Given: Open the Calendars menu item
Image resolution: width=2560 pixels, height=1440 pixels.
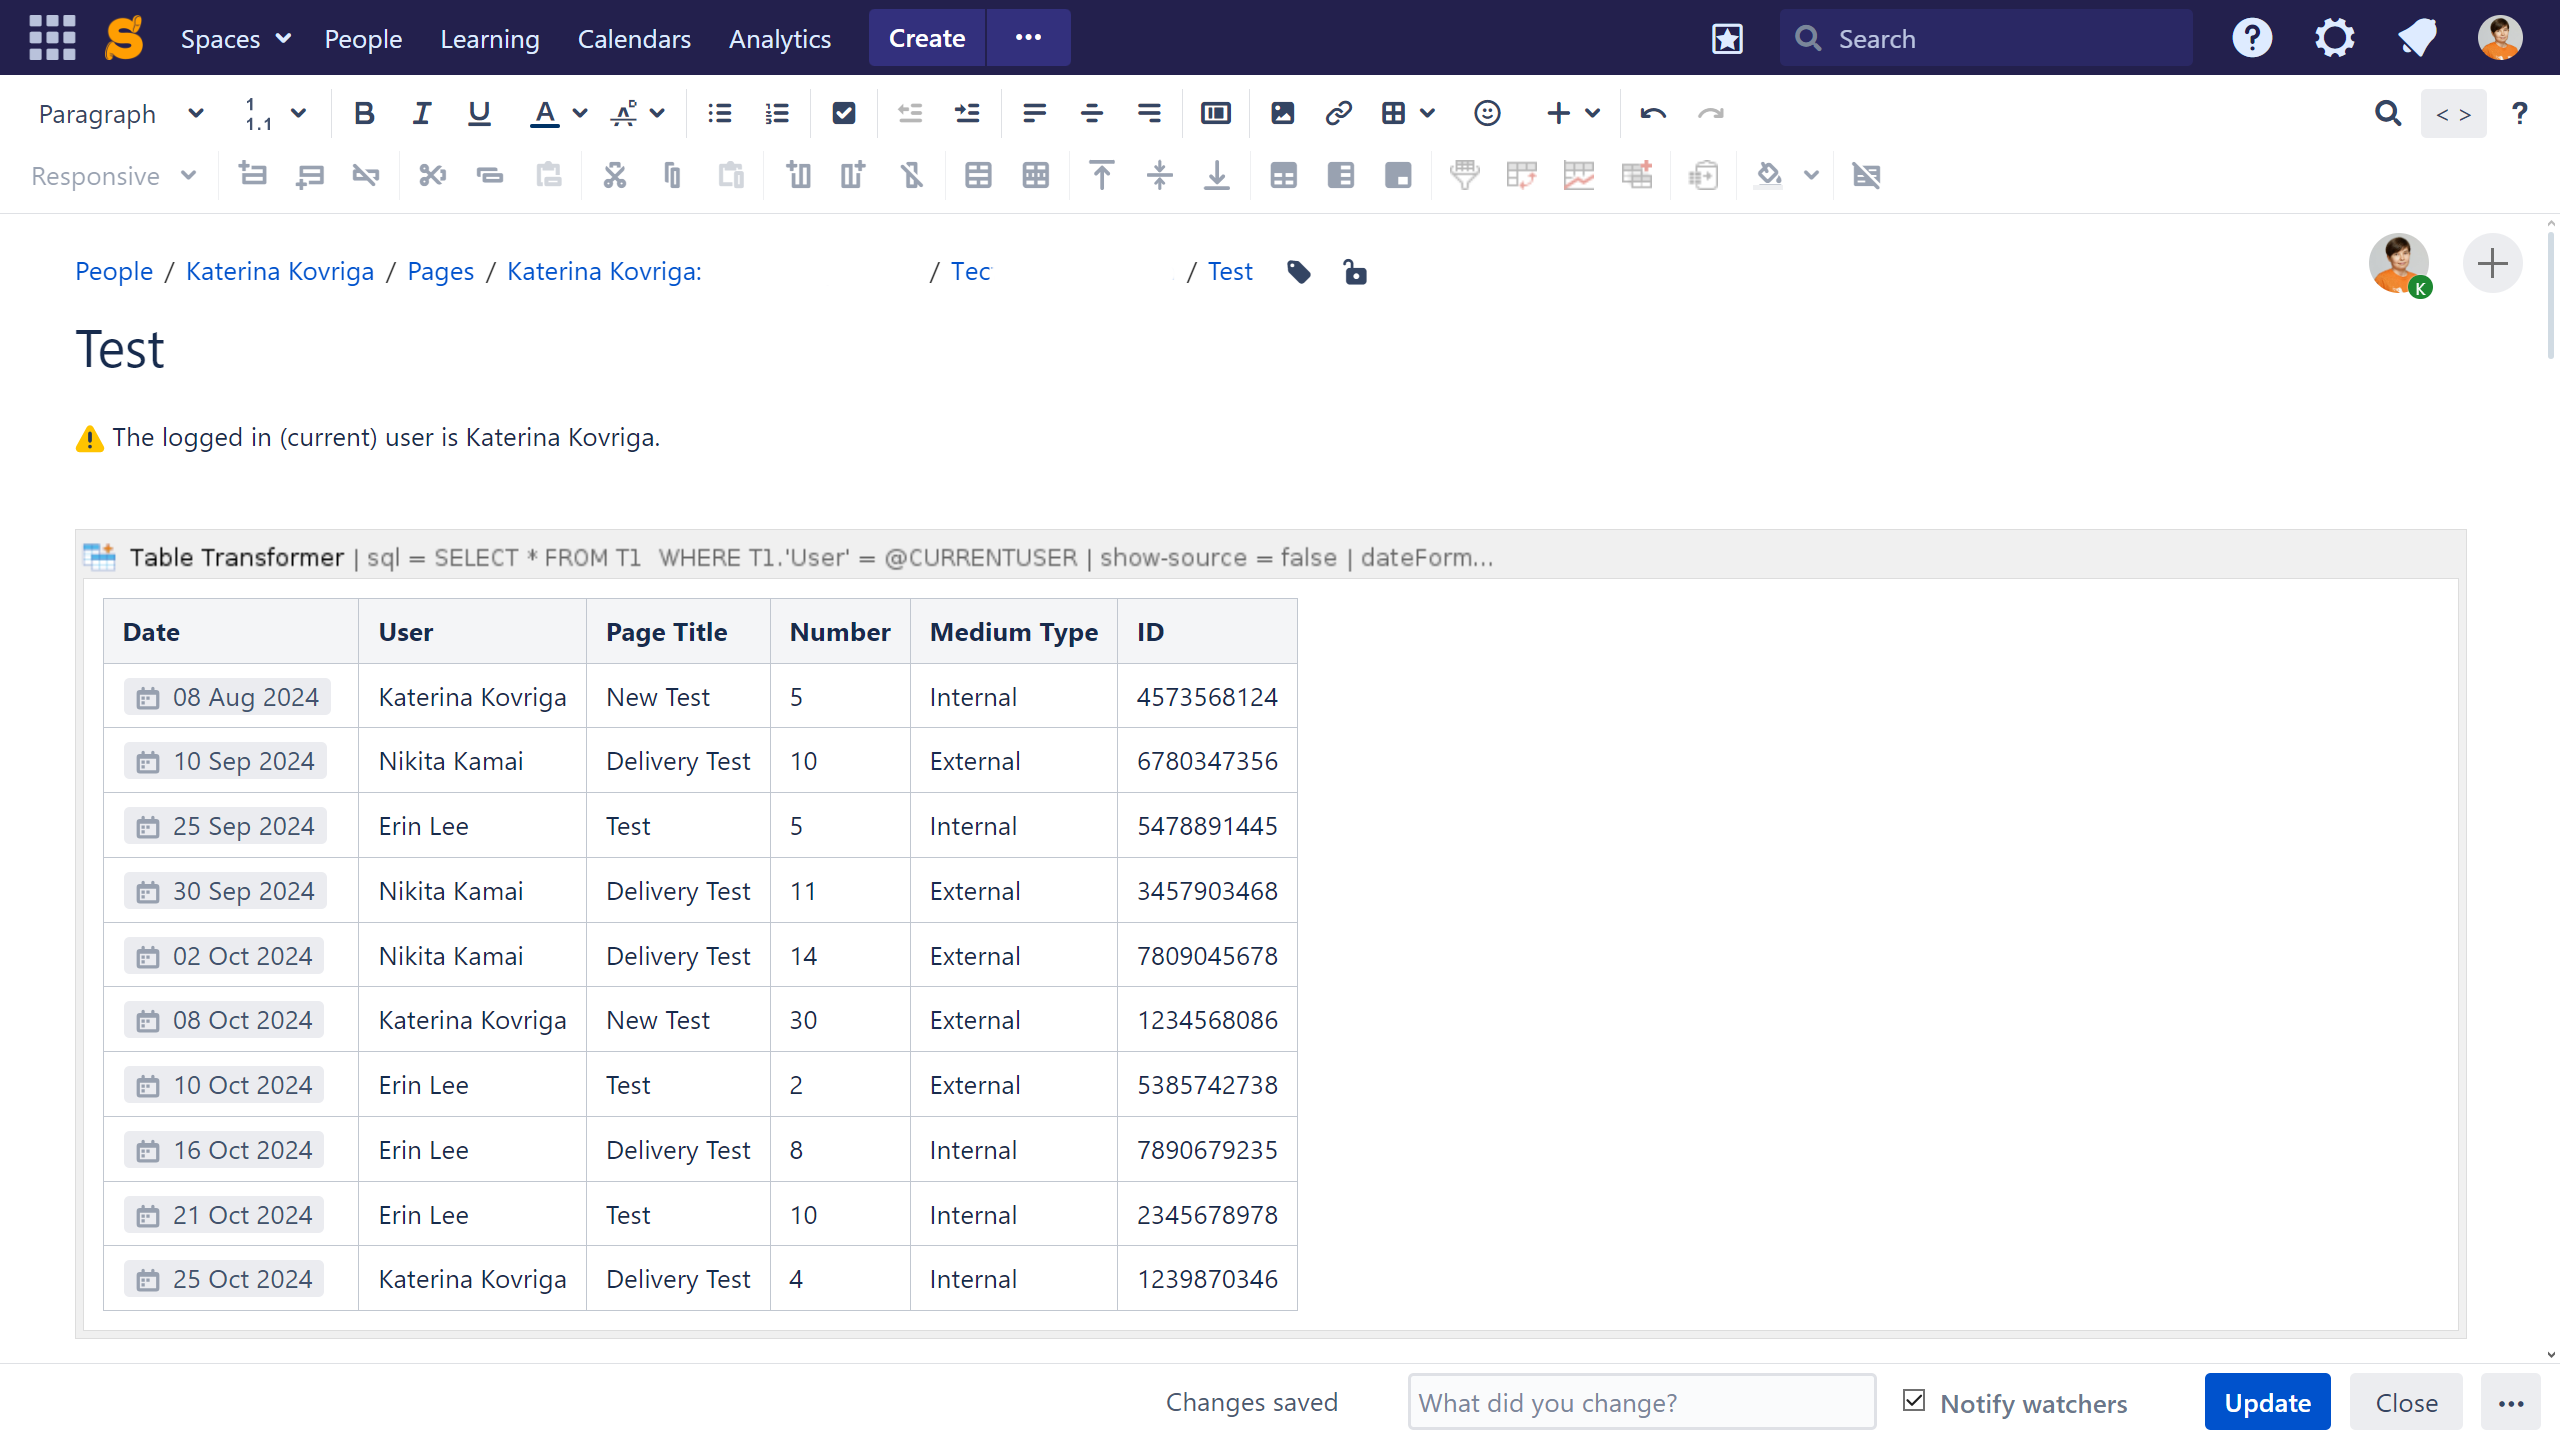Looking at the screenshot, I should (x=634, y=39).
